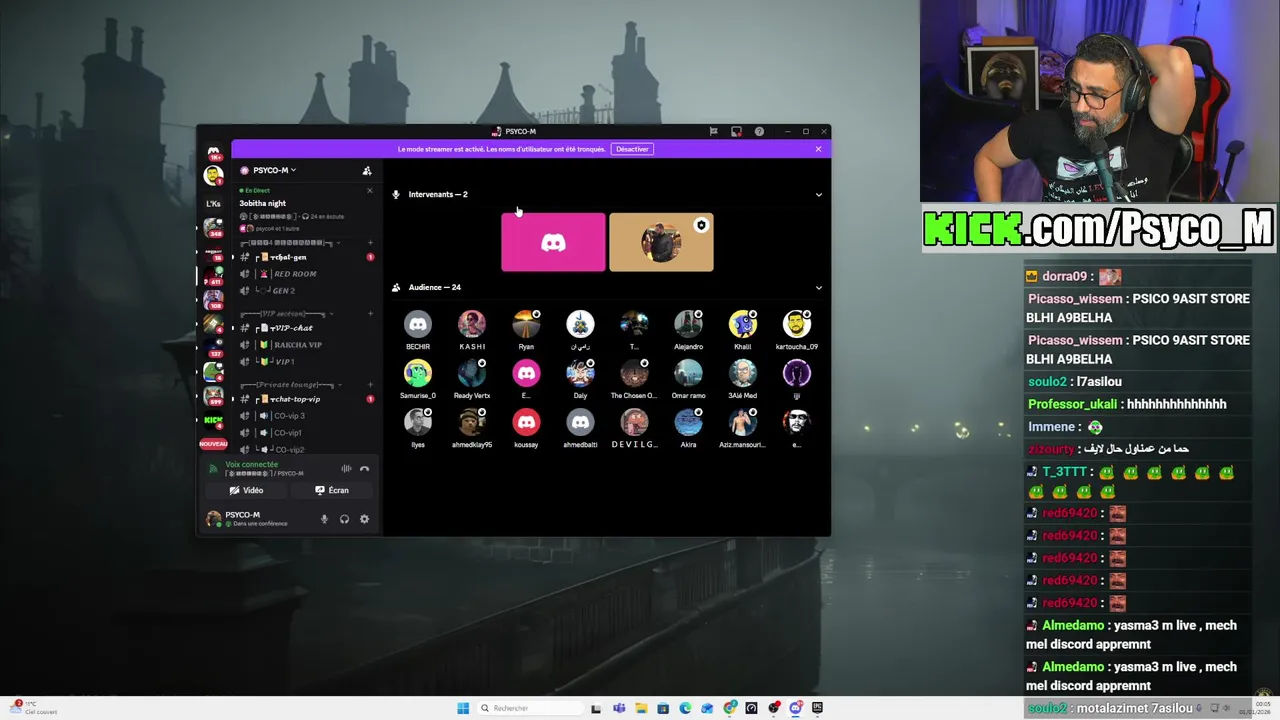Screen dimensions: 1280x720
Task: Open audience member Ready Vertx avatar
Action: point(472,373)
